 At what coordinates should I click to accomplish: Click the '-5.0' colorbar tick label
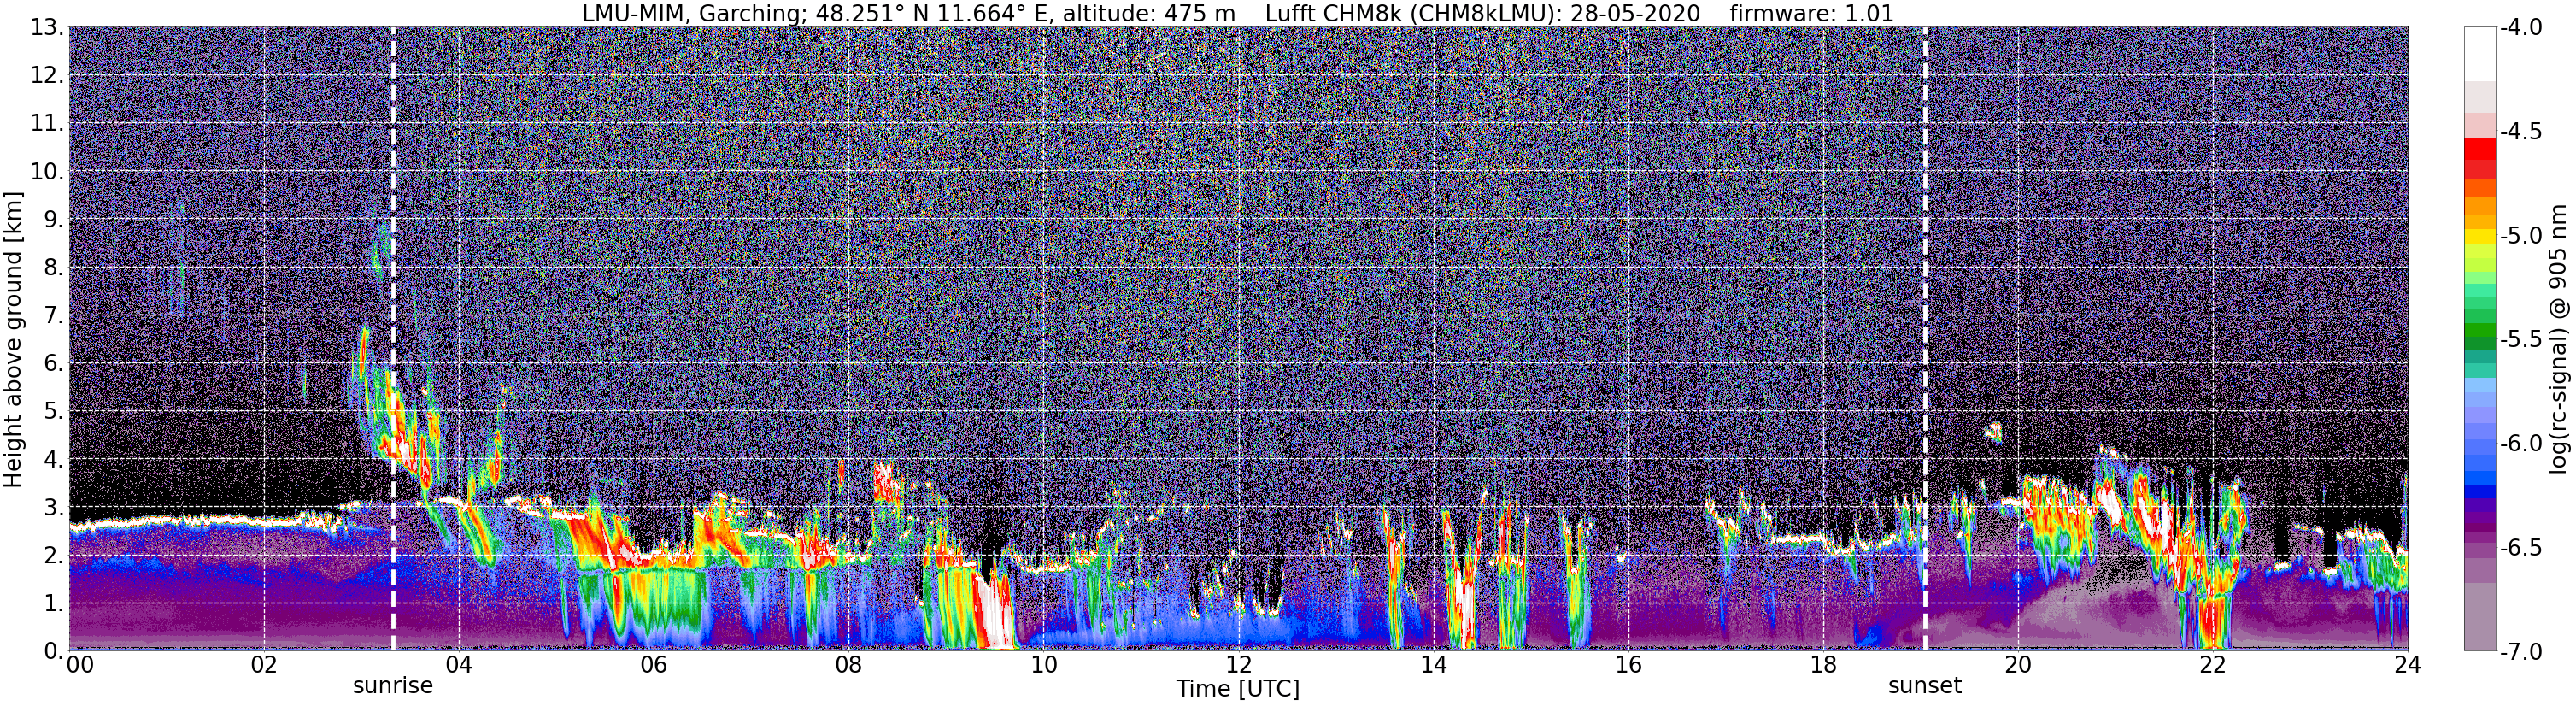tap(2521, 236)
